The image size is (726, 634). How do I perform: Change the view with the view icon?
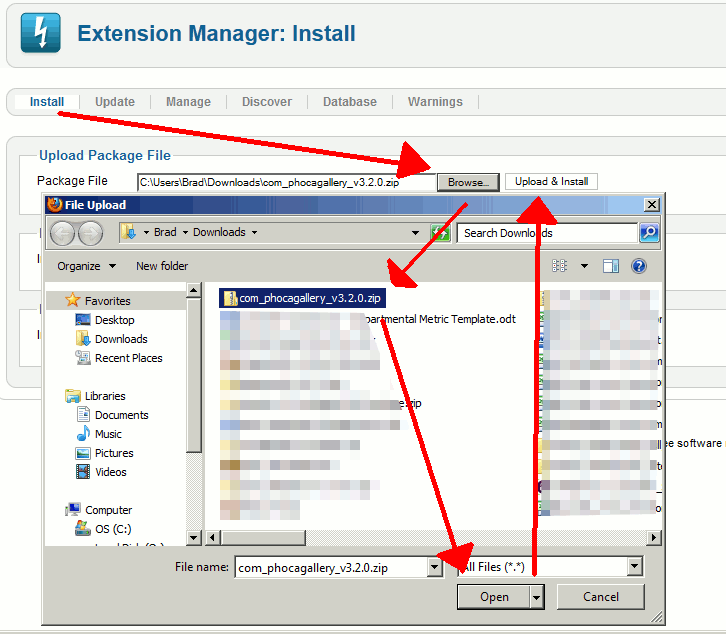coord(559,266)
